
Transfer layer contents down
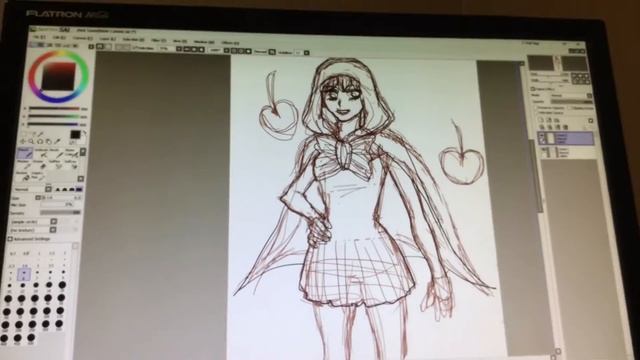coord(542,127)
